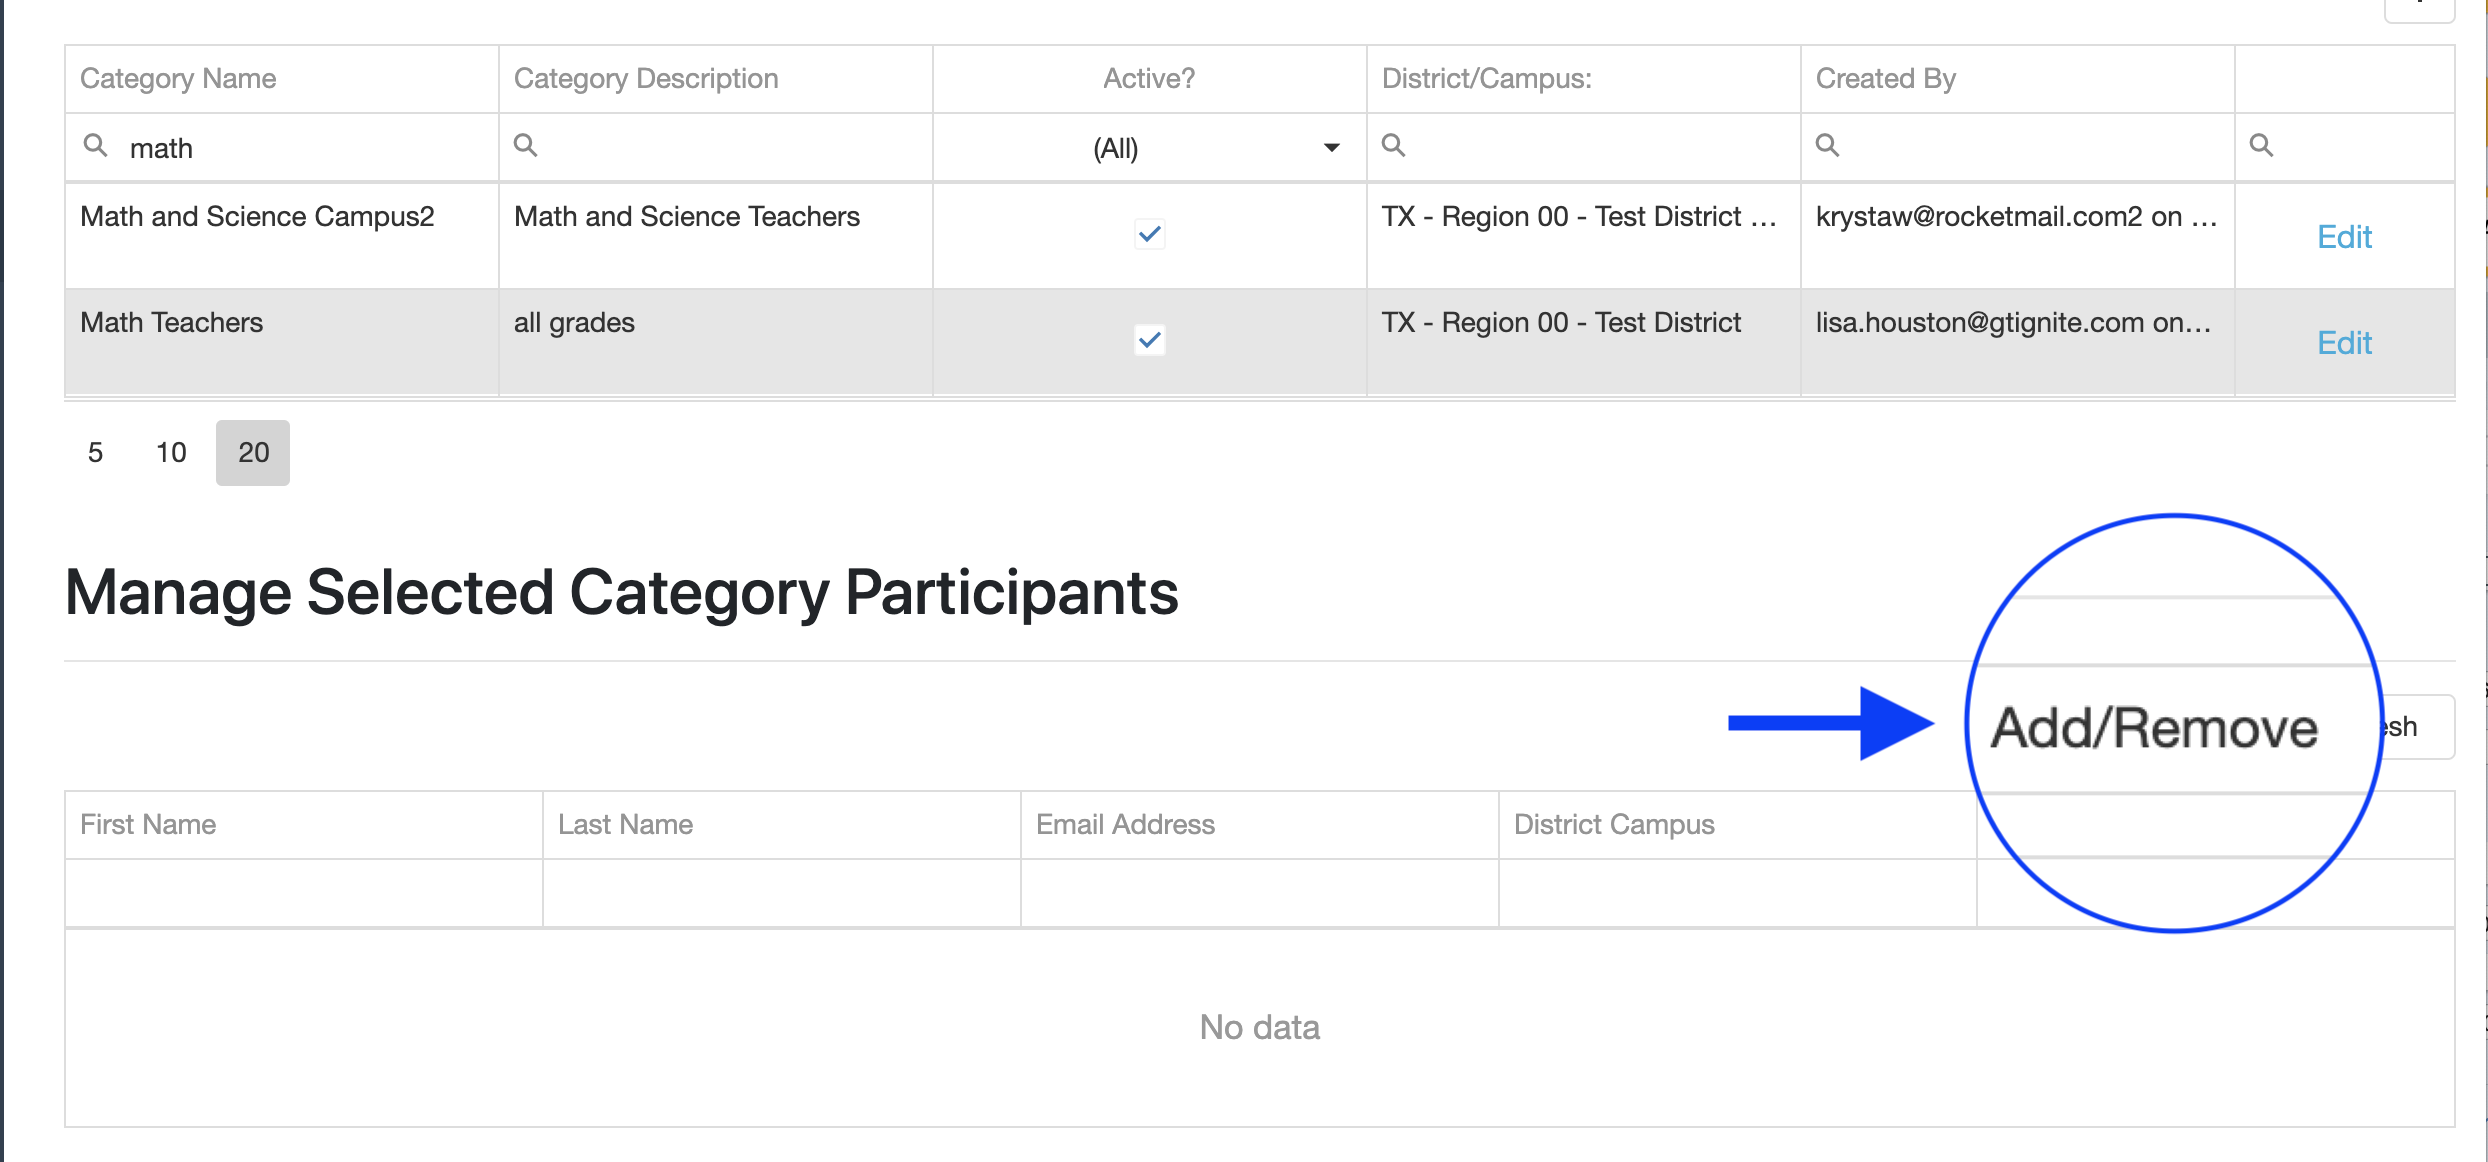Edit the Math Teachers category
The width and height of the screenshot is (2488, 1162).
point(2344,343)
